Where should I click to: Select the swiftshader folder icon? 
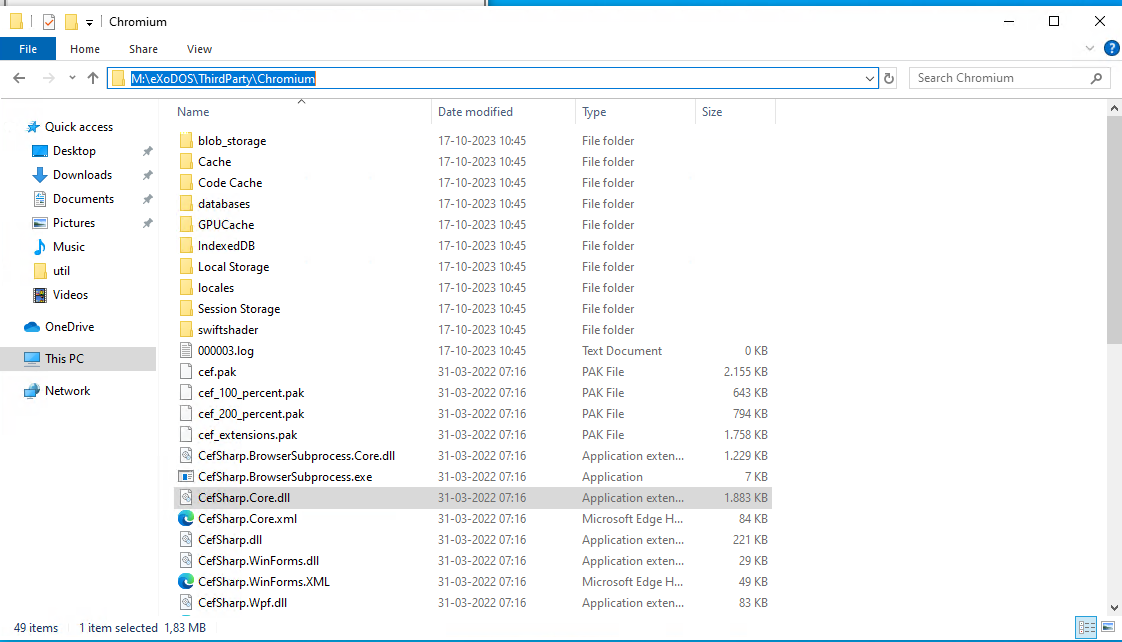pos(186,330)
